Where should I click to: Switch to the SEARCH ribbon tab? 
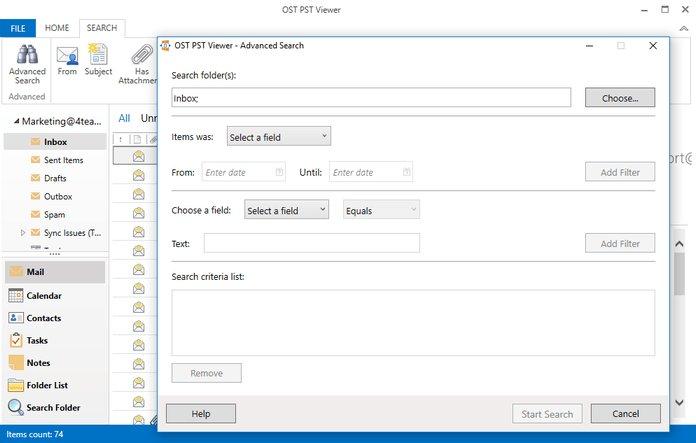pyautogui.click(x=102, y=28)
